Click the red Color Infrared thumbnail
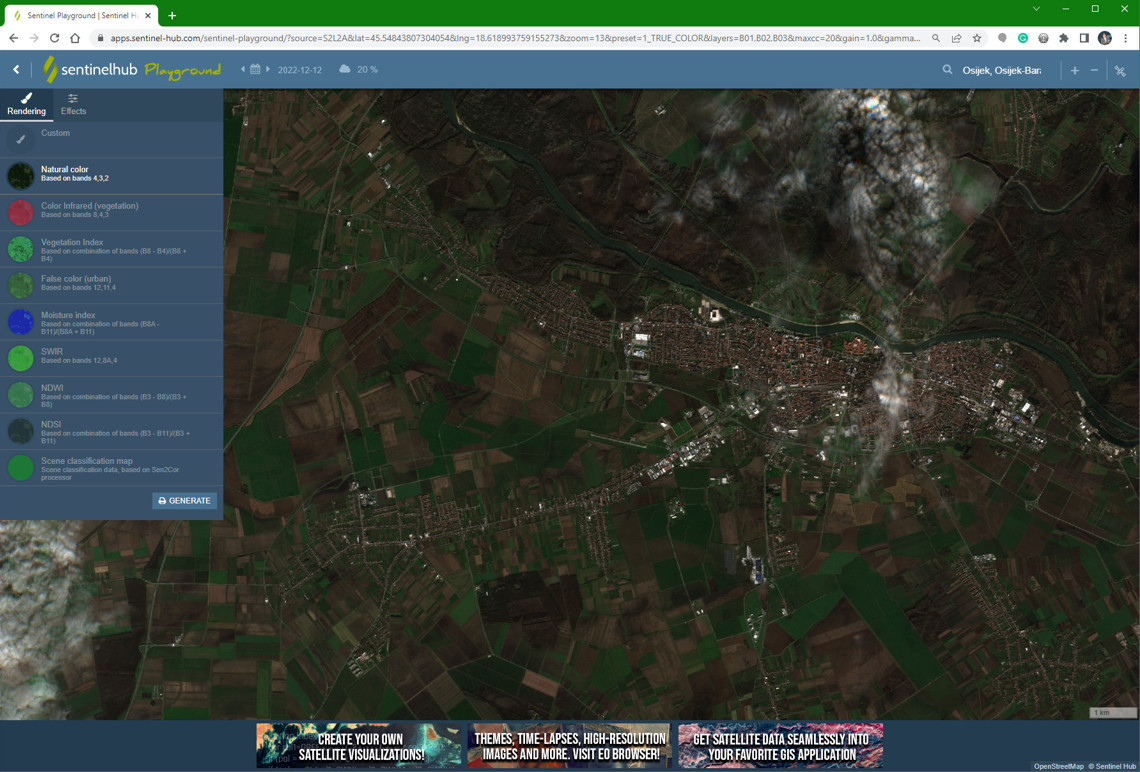This screenshot has width=1140, height=772. [x=20, y=212]
